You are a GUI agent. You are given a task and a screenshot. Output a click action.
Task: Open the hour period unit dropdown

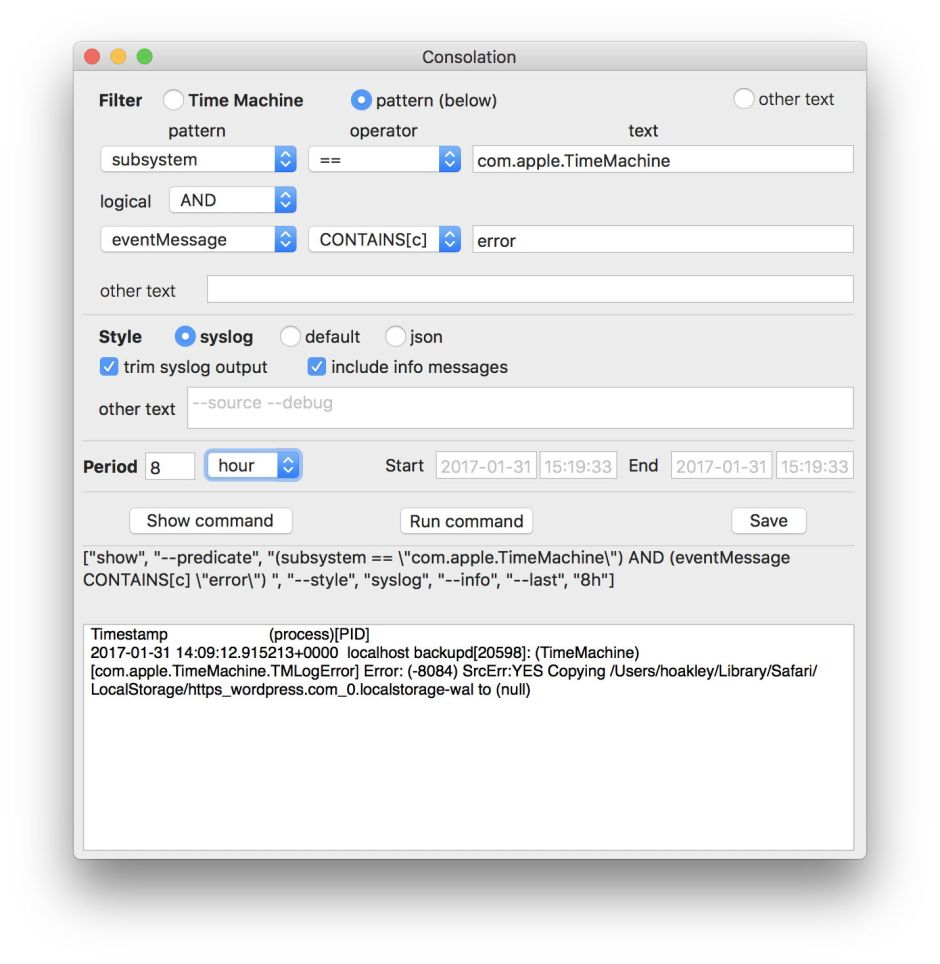(x=253, y=465)
